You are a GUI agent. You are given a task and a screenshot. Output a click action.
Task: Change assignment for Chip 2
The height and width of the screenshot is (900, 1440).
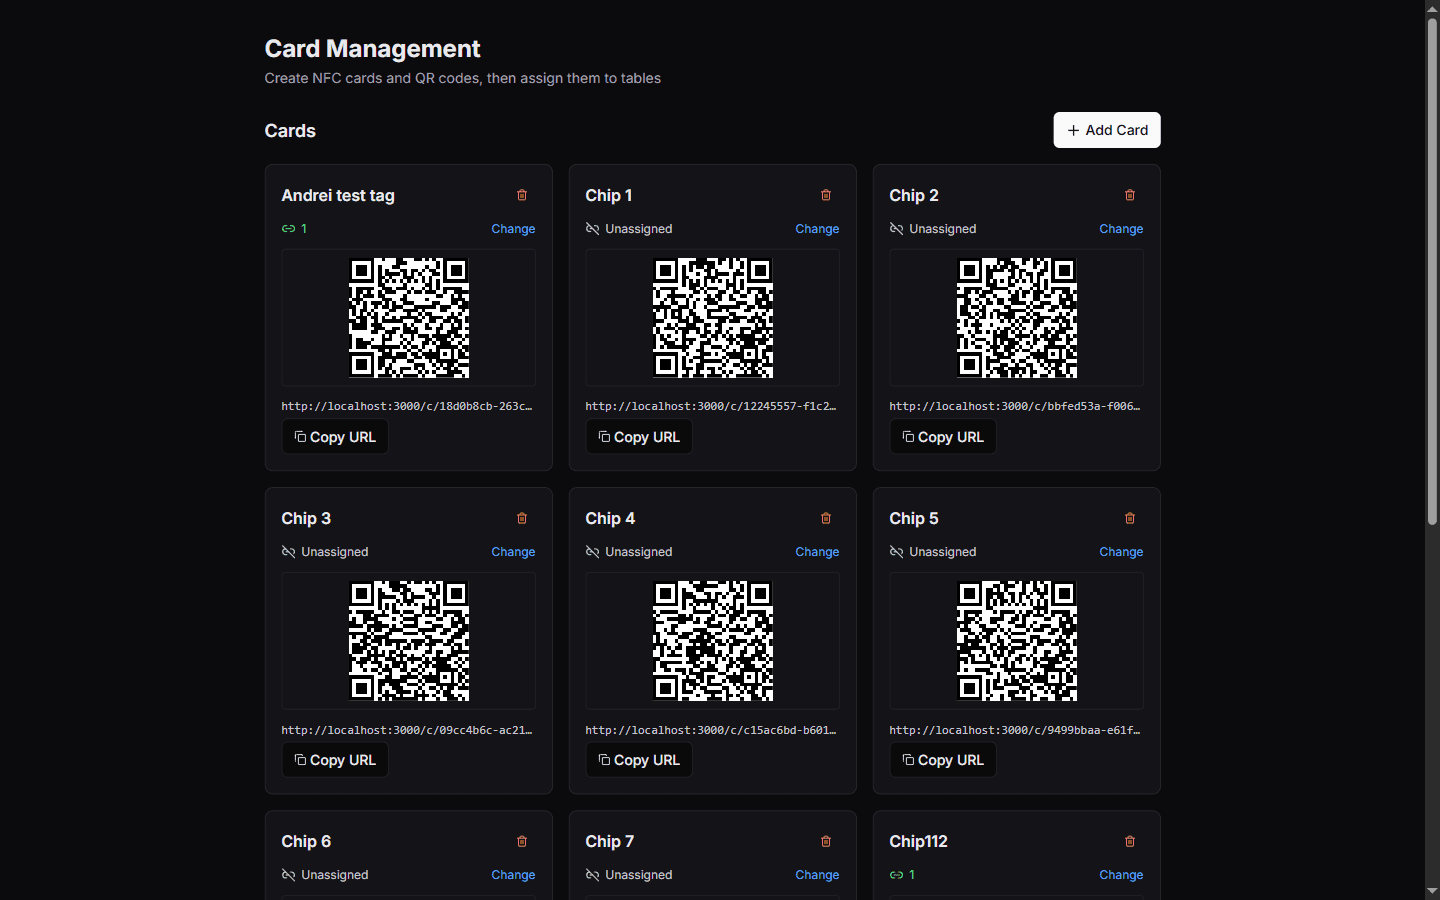pyautogui.click(x=1121, y=229)
